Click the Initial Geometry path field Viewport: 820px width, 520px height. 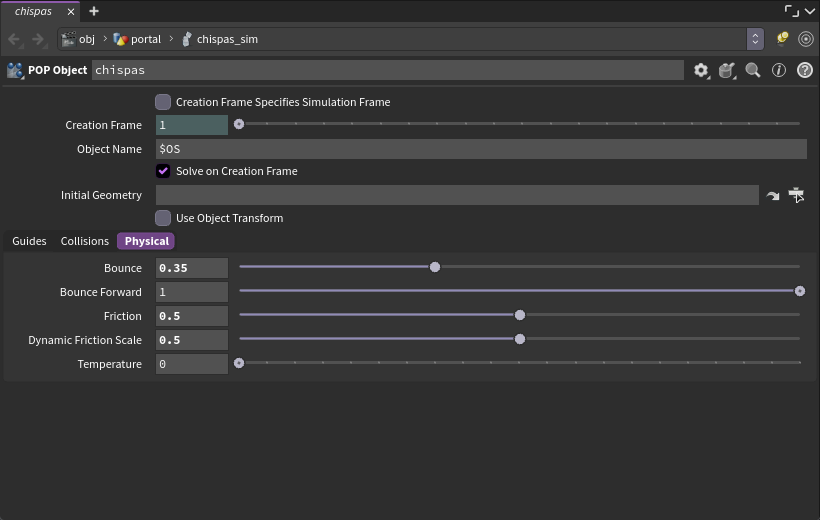(x=457, y=195)
